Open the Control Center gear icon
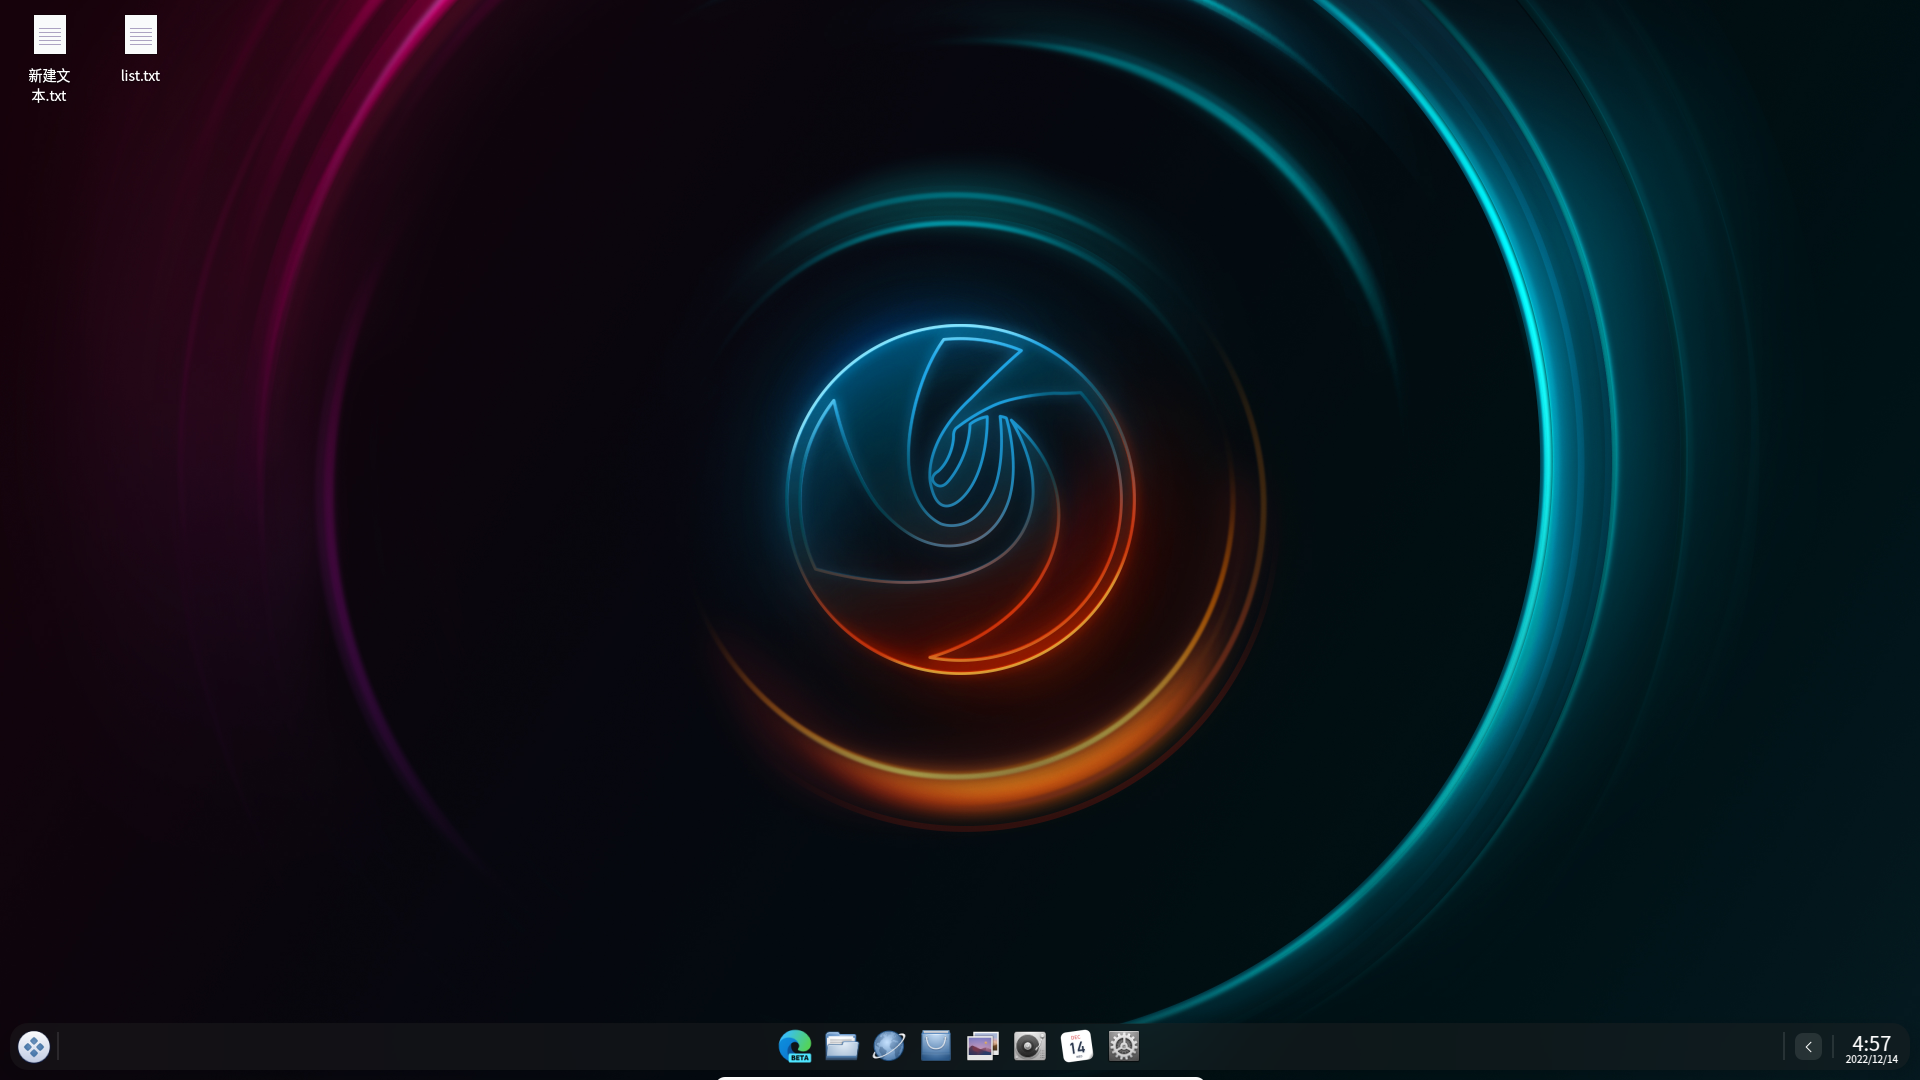The height and width of the screenshot is (1080, 1920). pyautogui.click(x=1124, y=1046)
